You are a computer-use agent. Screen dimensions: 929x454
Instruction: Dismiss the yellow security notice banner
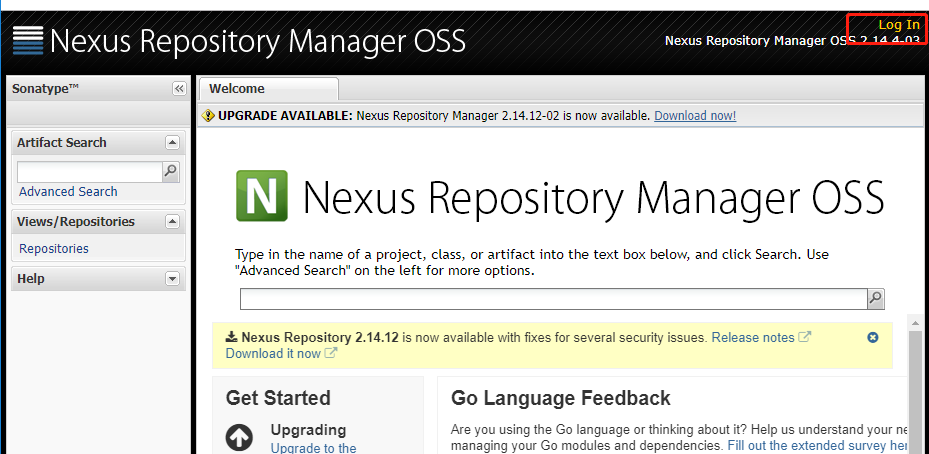(873, 337)
